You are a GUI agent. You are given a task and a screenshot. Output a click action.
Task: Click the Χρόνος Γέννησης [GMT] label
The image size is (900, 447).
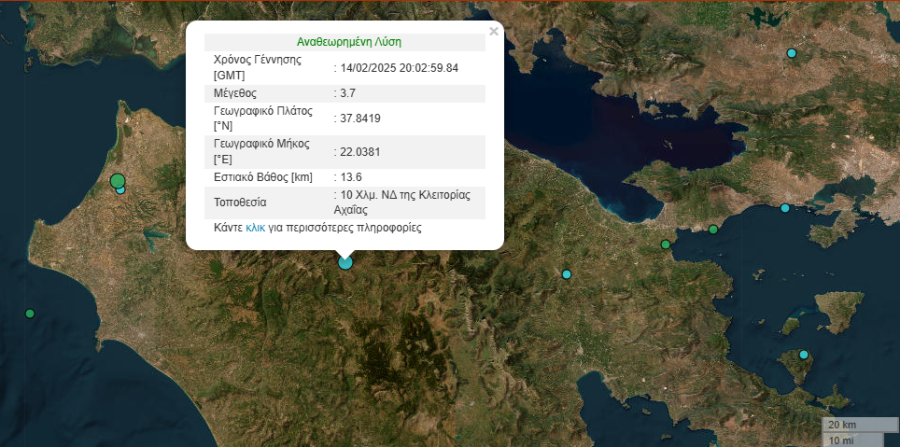pos(257,68)
